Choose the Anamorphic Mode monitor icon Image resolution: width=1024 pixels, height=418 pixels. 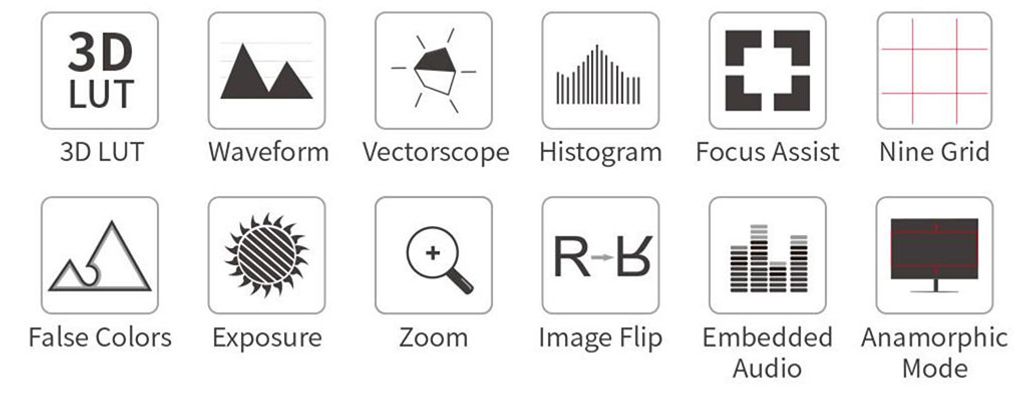[934, 255]
